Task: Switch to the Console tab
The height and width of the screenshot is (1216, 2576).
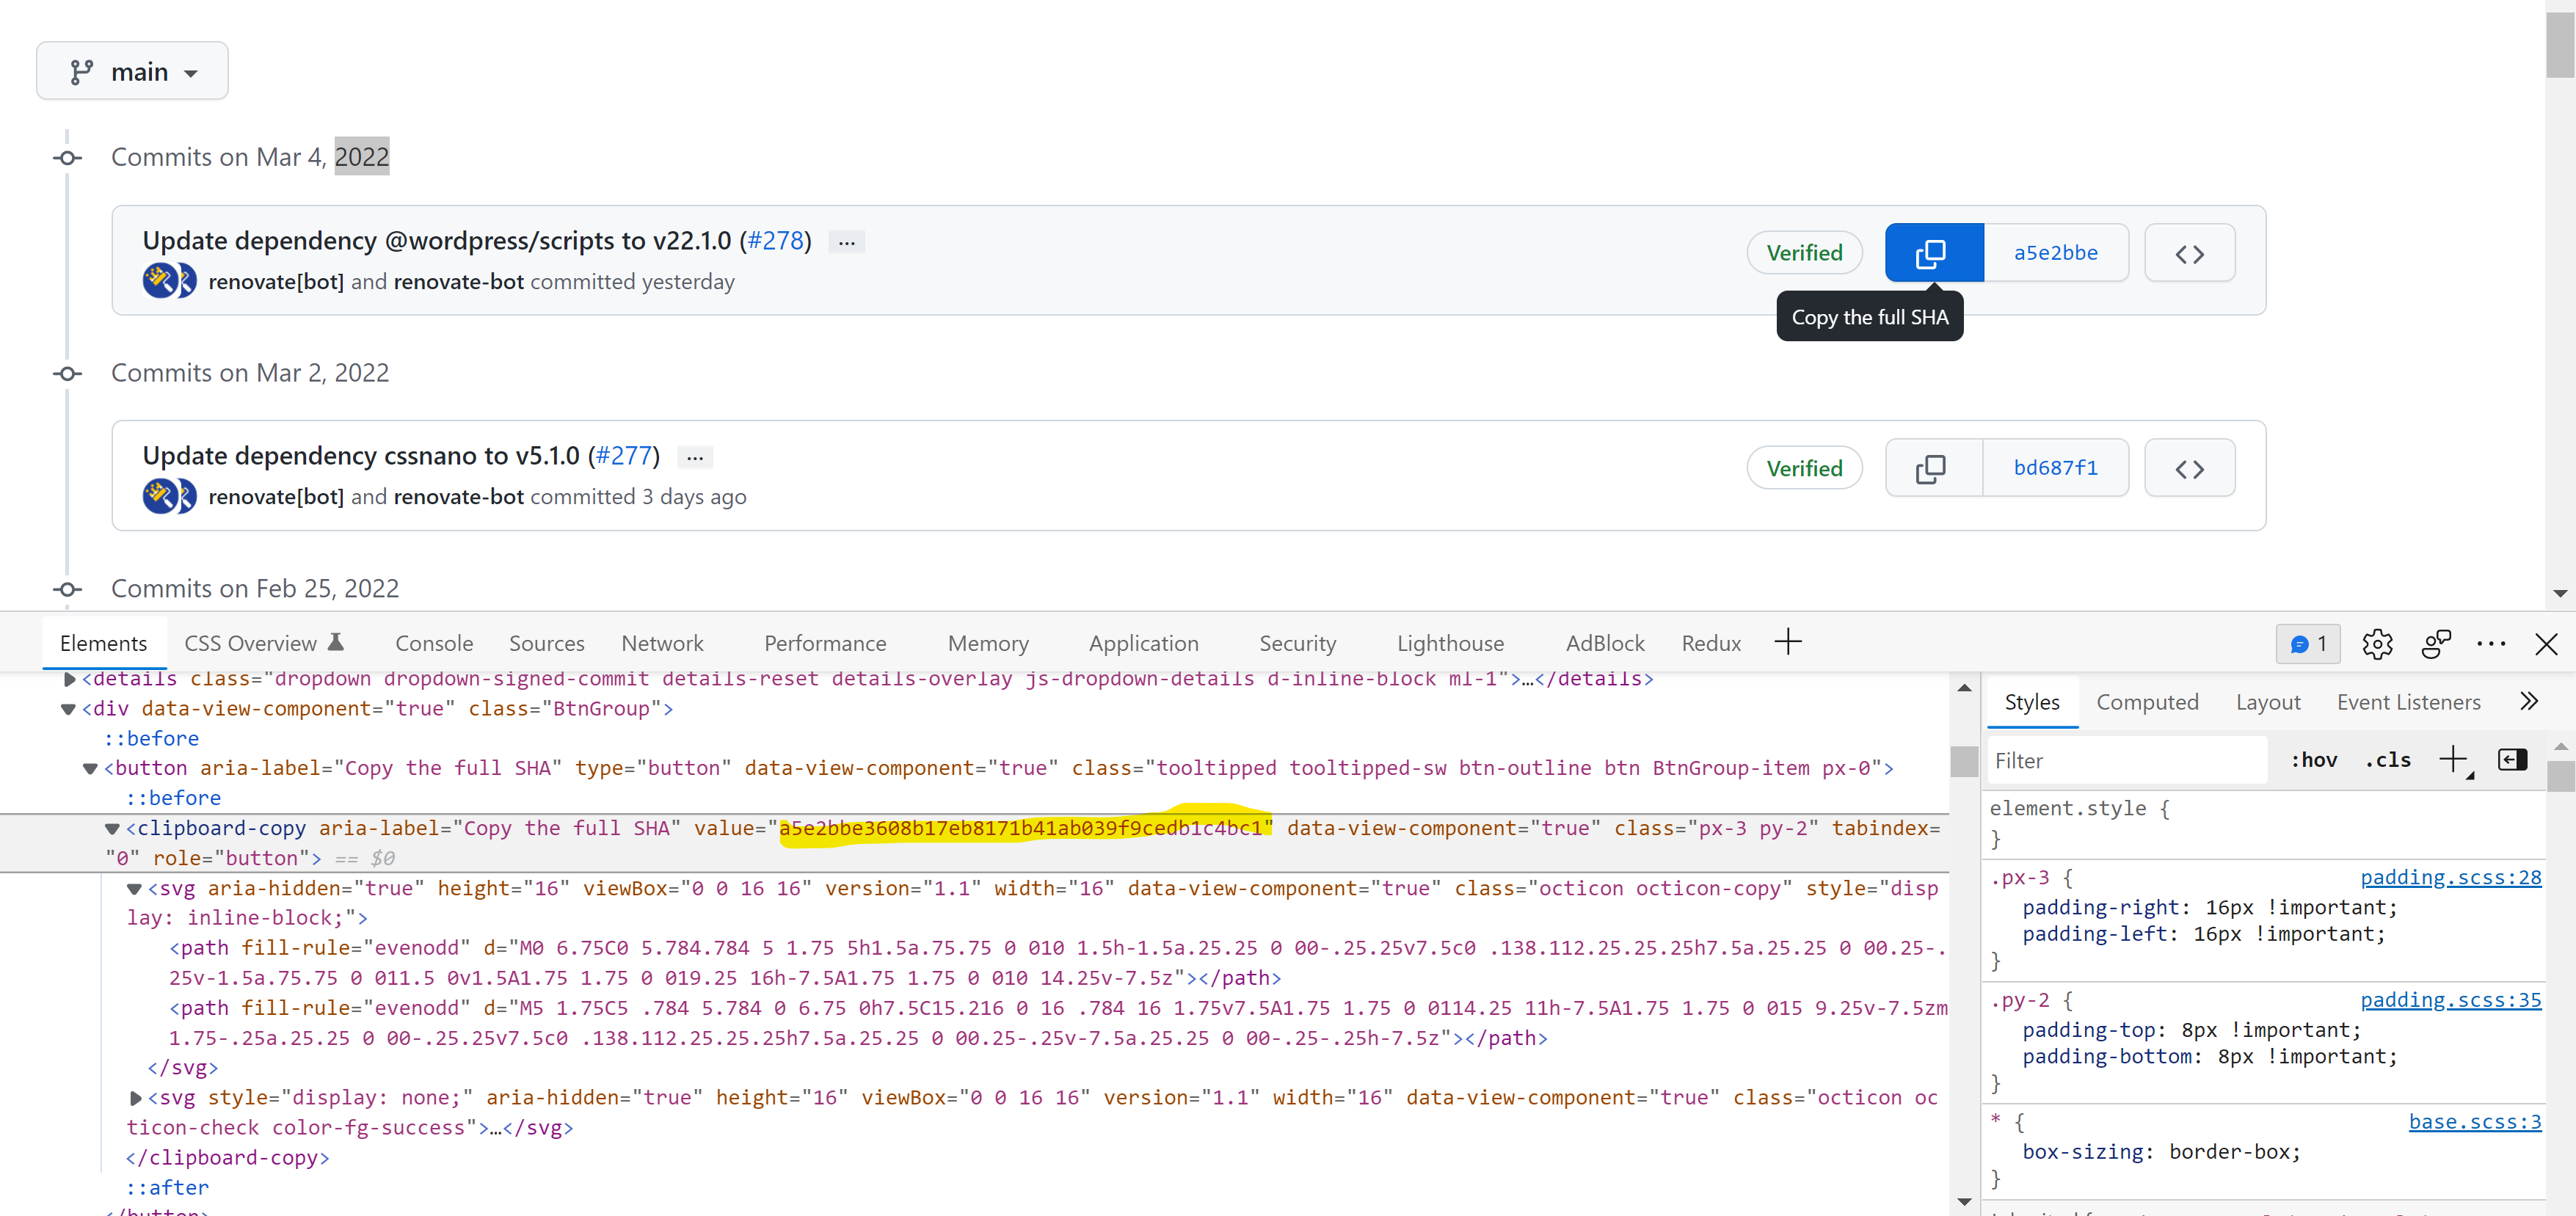Action: click(x=433, y=644)
